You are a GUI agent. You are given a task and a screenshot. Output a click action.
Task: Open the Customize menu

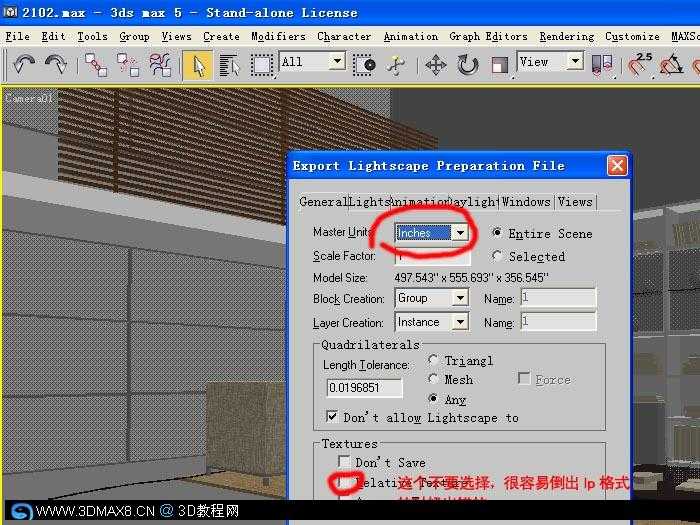[632, 37]
